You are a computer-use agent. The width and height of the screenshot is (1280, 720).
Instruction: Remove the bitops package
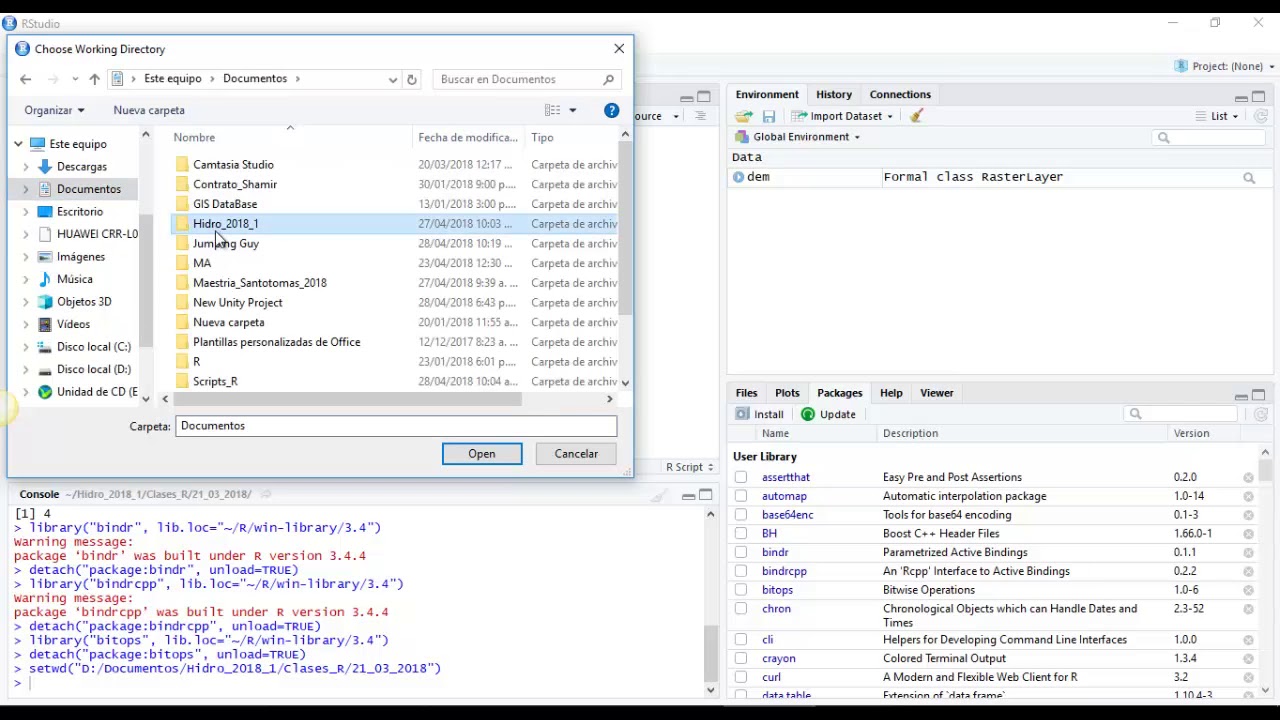(x=1248, y=591)
